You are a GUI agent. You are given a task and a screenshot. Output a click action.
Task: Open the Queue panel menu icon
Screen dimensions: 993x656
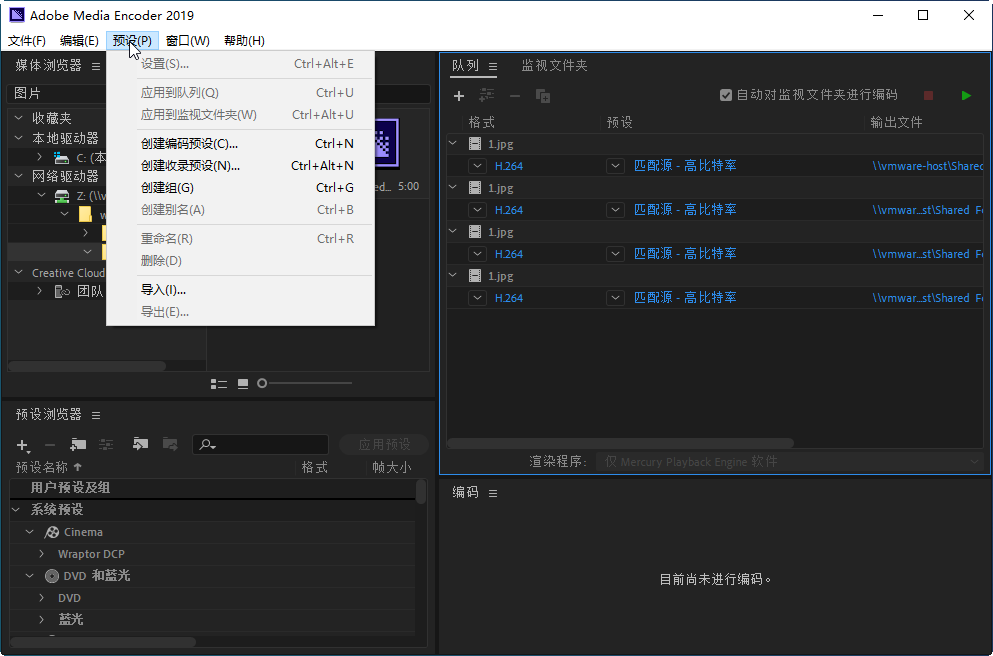[x=493, y=66]
